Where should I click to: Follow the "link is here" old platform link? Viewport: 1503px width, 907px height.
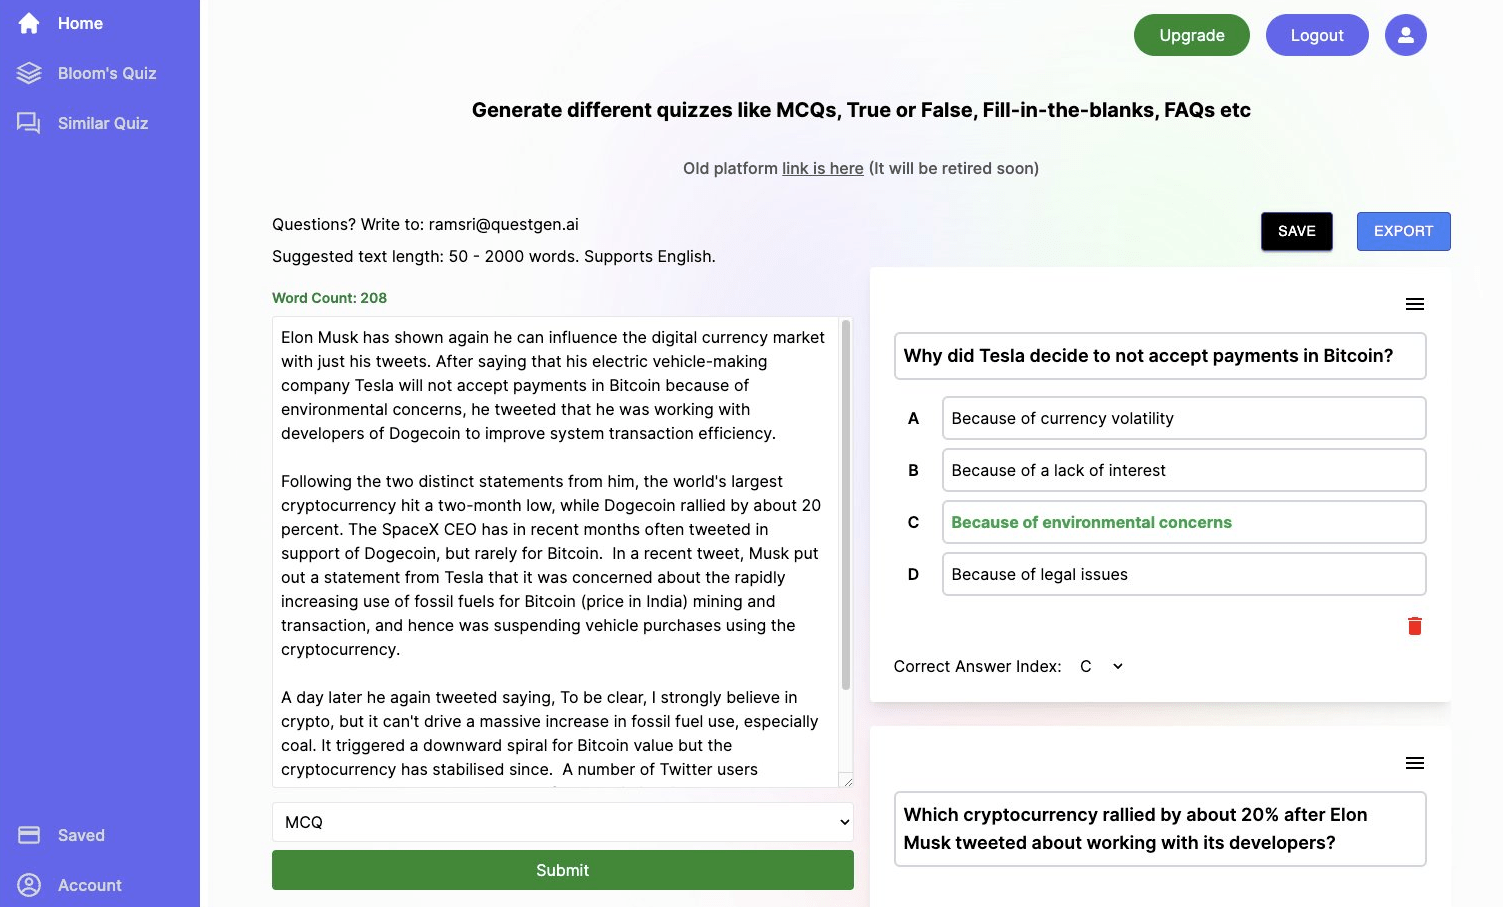click(822, 168)
